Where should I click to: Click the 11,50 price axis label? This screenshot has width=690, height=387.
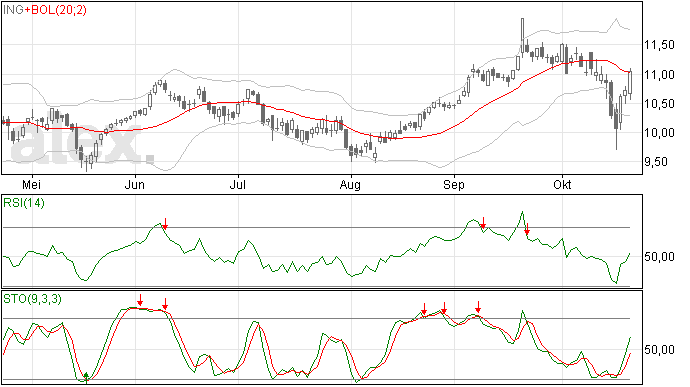click(x=659, y=45)
